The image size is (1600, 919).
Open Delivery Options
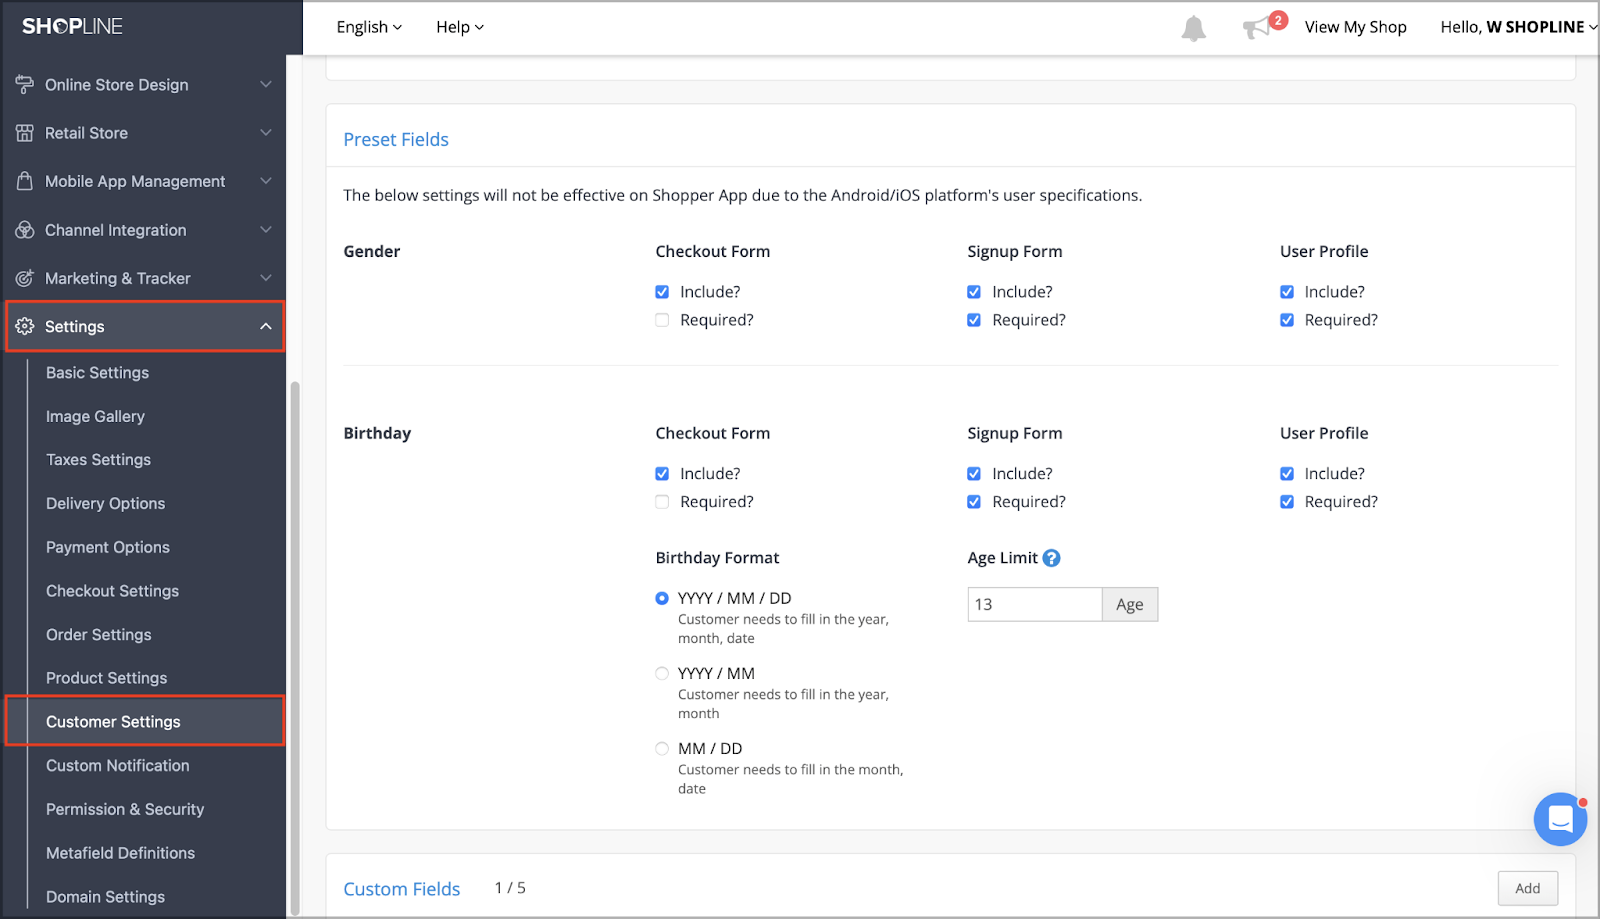click(x=105, y=504)
